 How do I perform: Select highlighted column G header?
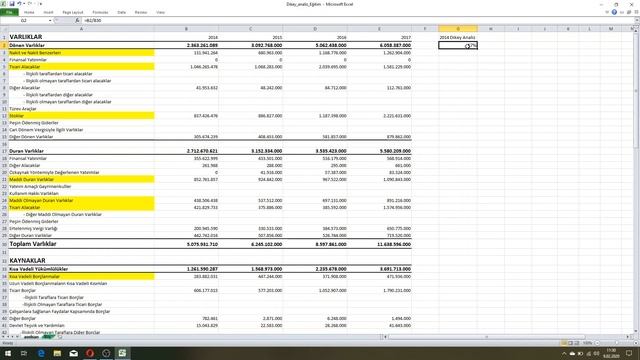click(458, 29)
